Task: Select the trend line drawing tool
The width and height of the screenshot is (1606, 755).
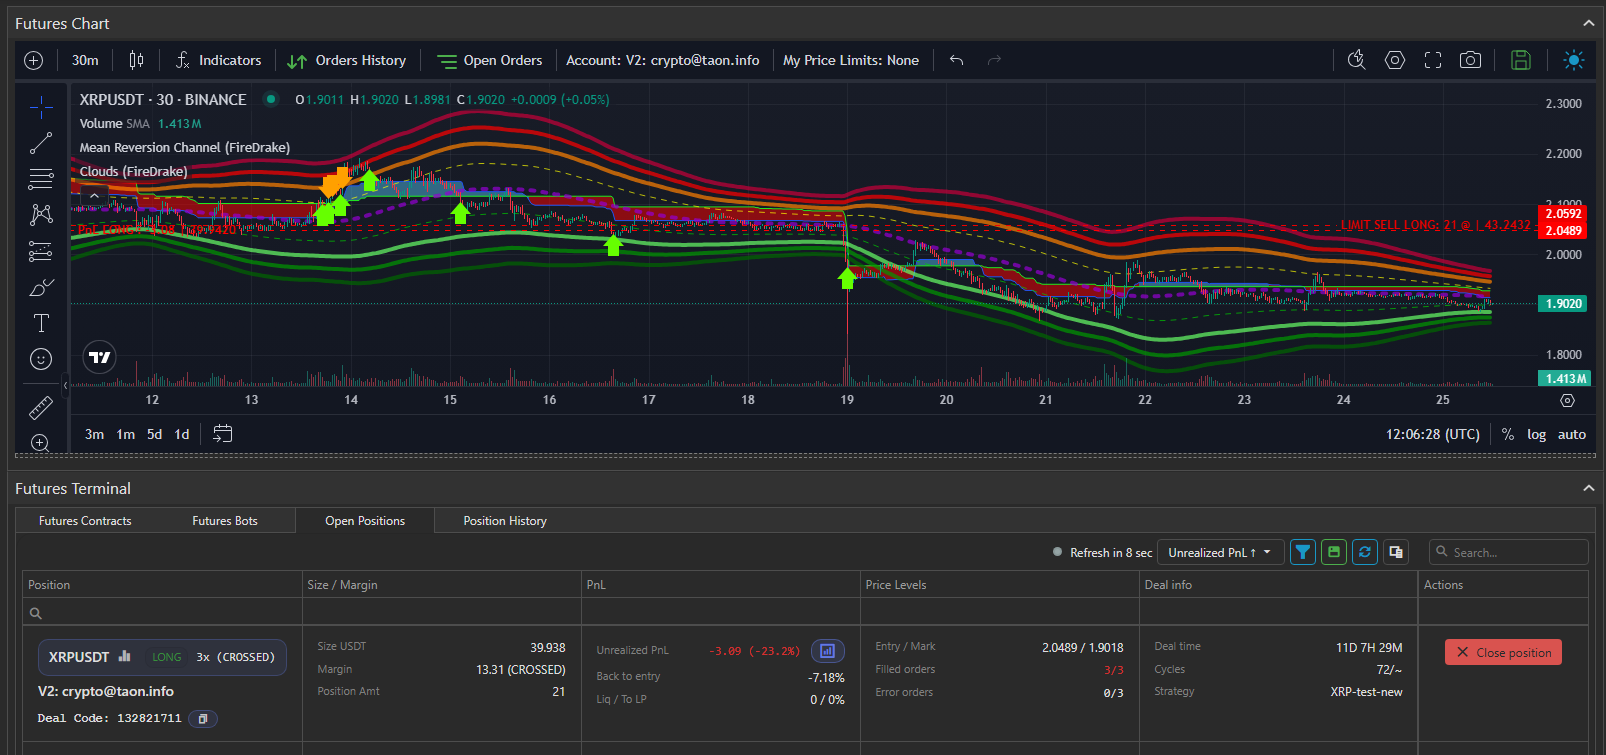Action: (41, 144)
